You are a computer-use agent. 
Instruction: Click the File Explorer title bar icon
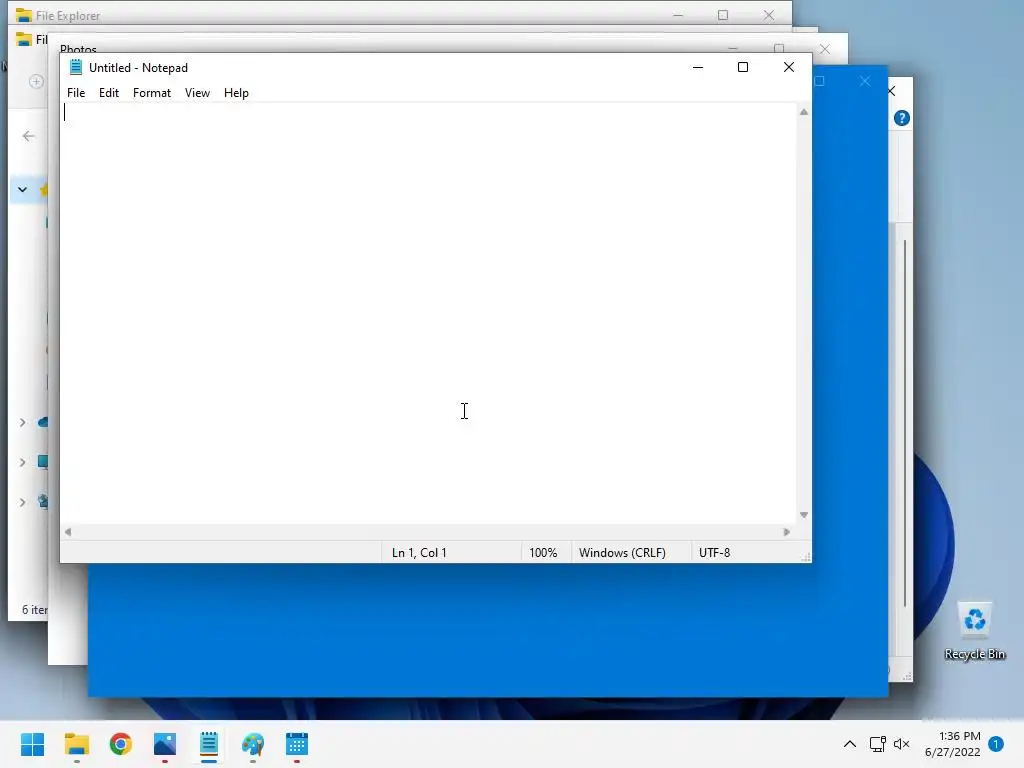coord(24,15)
